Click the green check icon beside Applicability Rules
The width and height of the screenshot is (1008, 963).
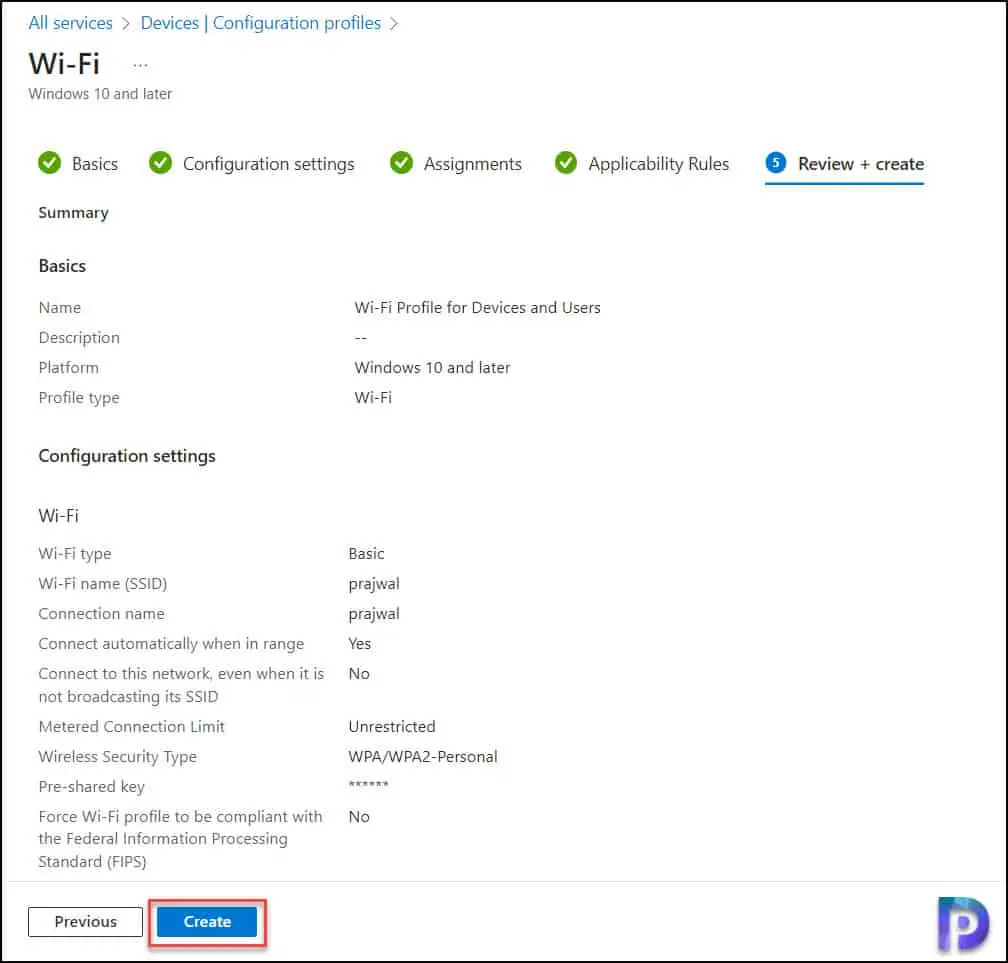click(x=566, y=163)
